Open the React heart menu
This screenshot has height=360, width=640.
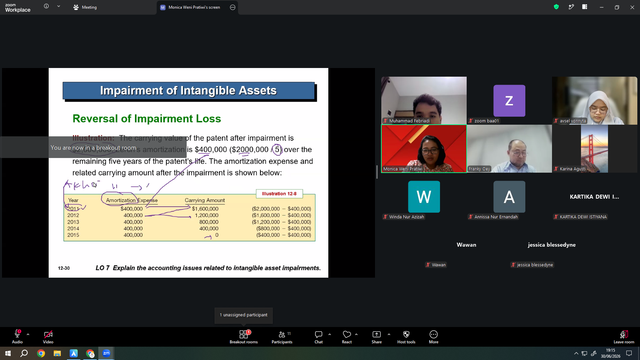(x=347, y=336)
